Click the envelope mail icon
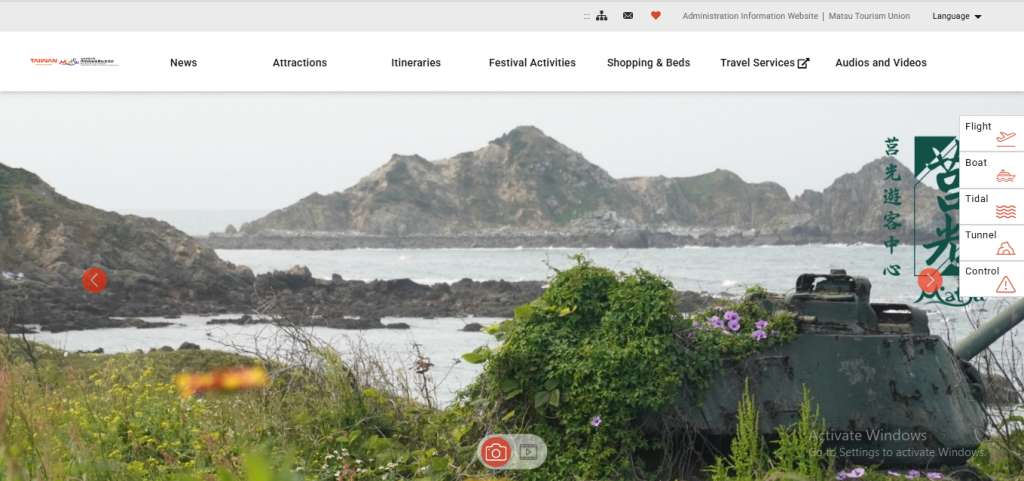This screenshot has width=1024, height=481. (x=628, y=16)
